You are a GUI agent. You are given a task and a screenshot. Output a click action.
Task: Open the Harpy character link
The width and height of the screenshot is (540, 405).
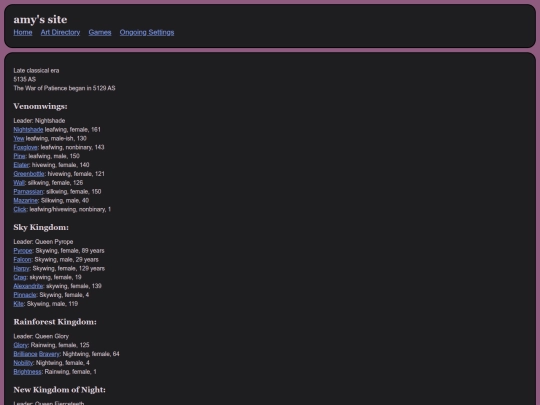(x=21, y=268)
